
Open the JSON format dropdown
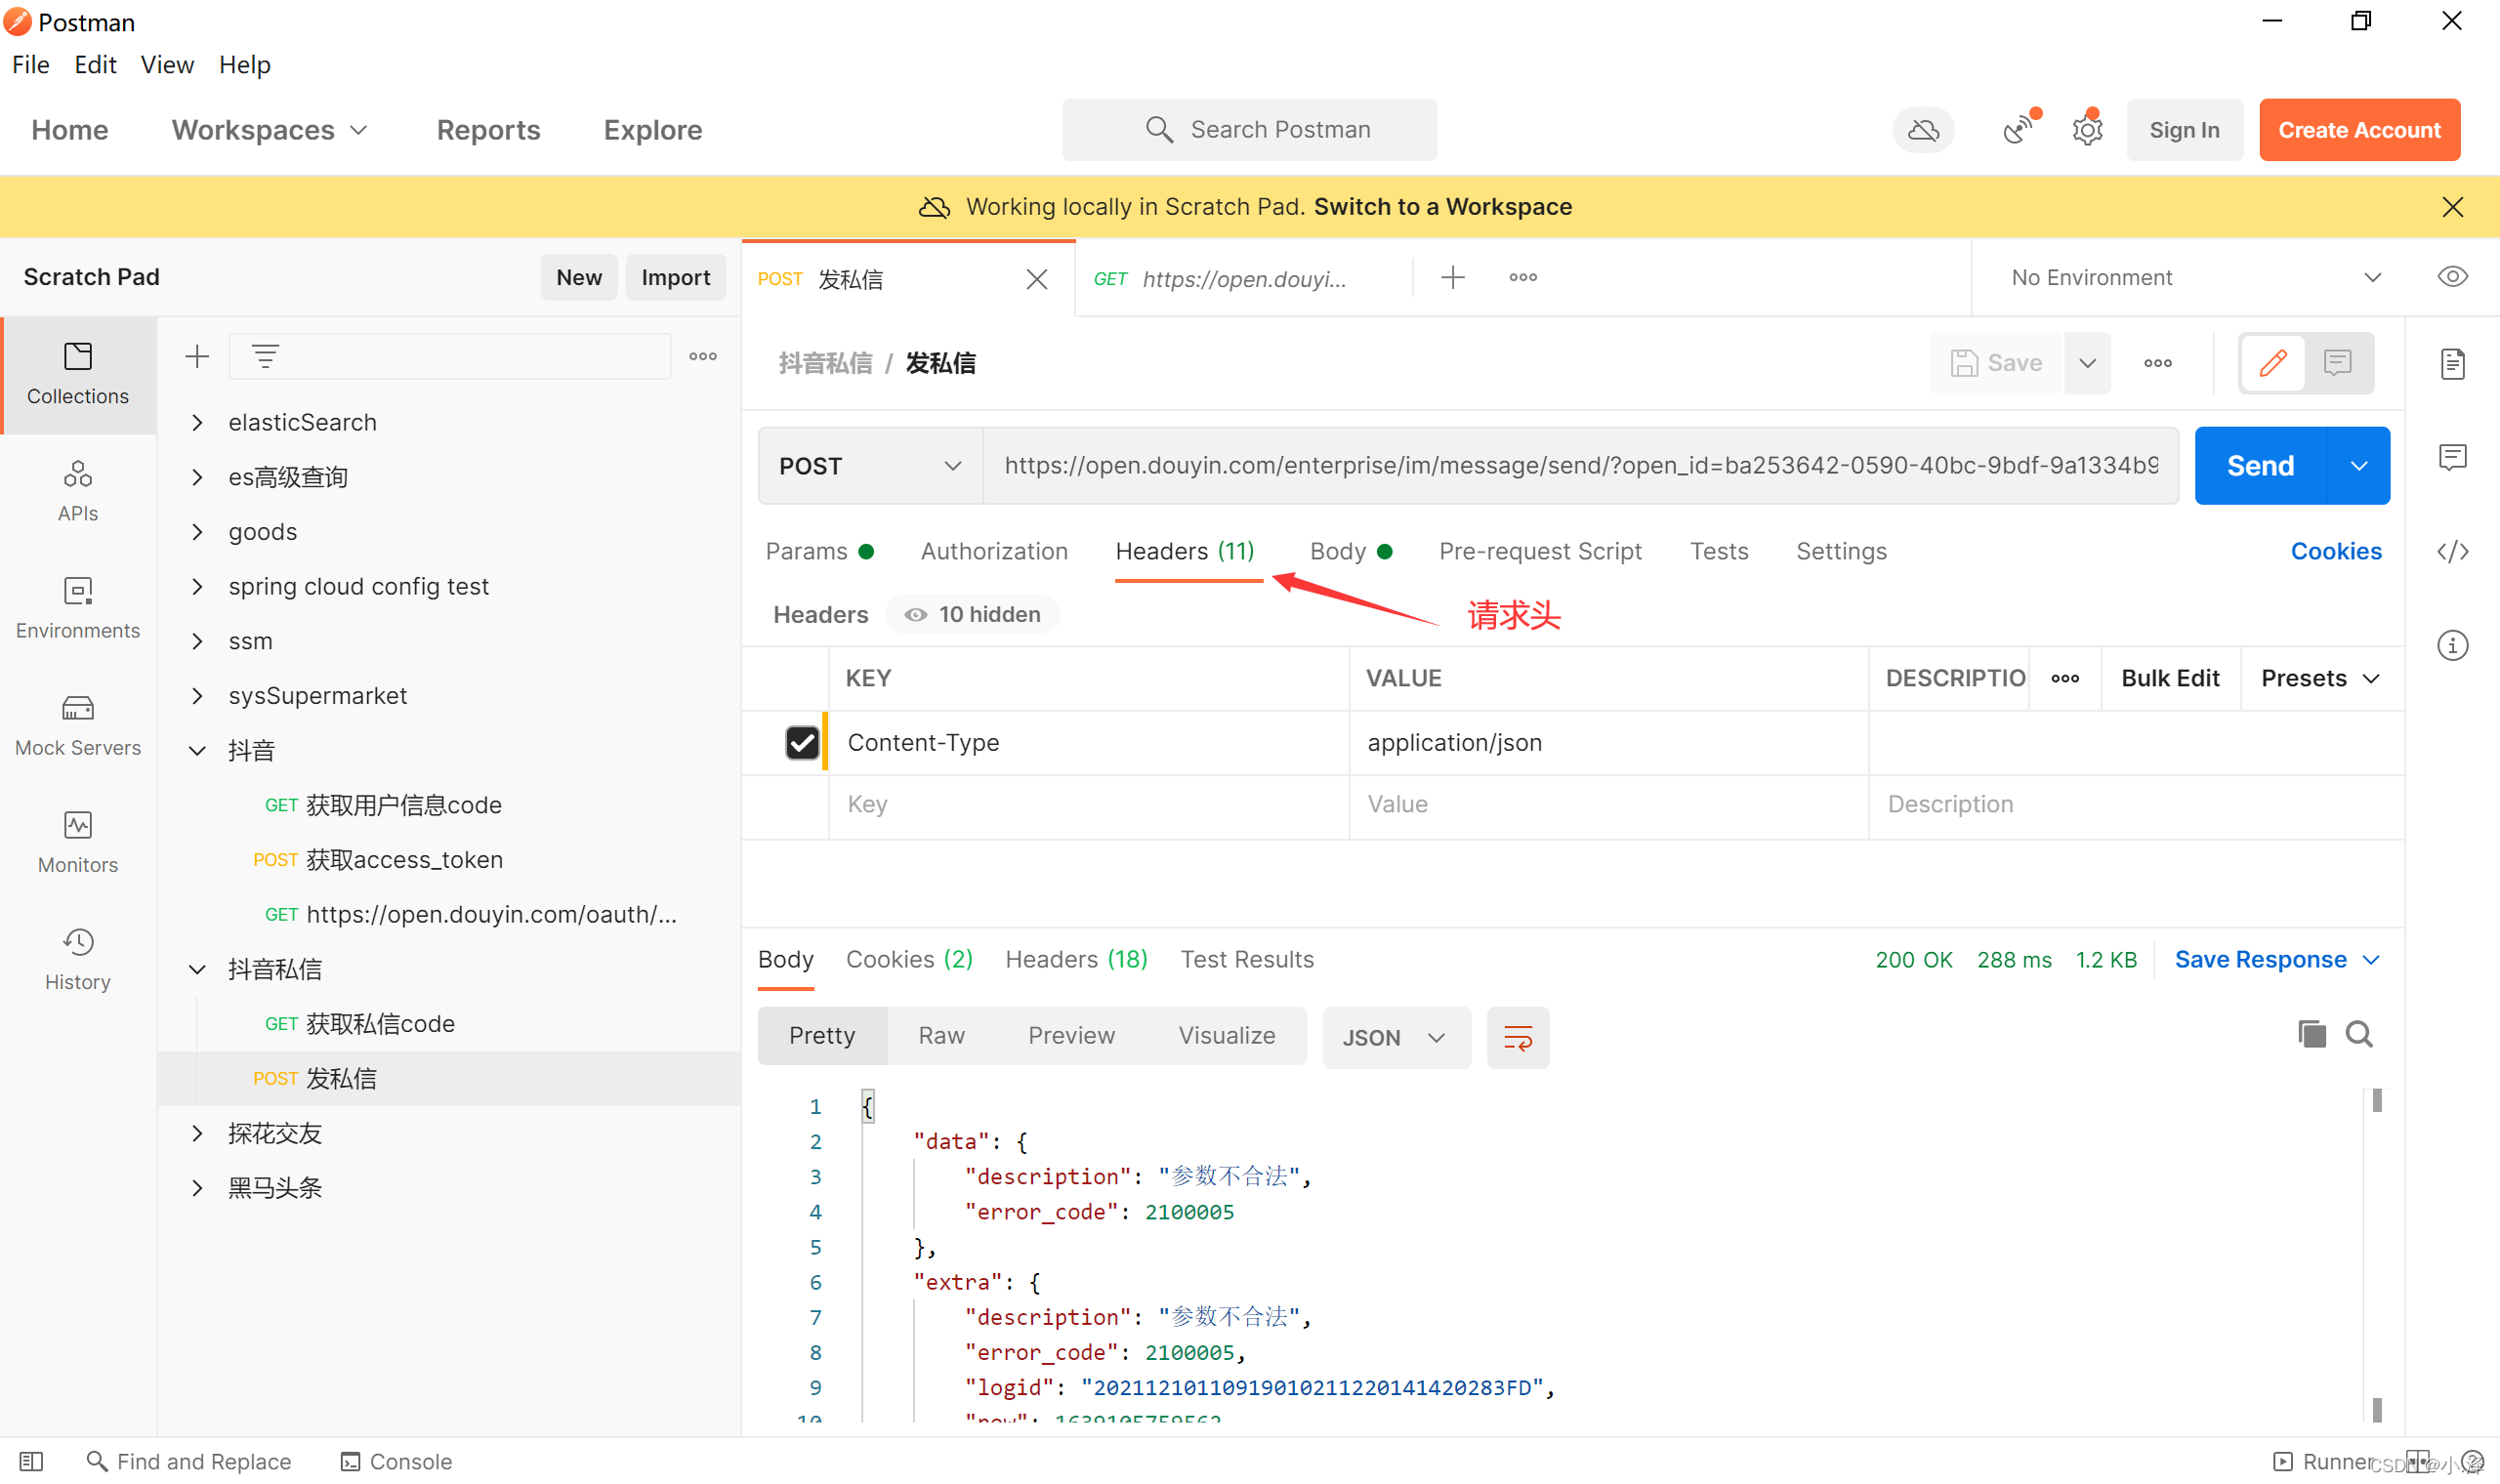[x=1396, y=1037]
